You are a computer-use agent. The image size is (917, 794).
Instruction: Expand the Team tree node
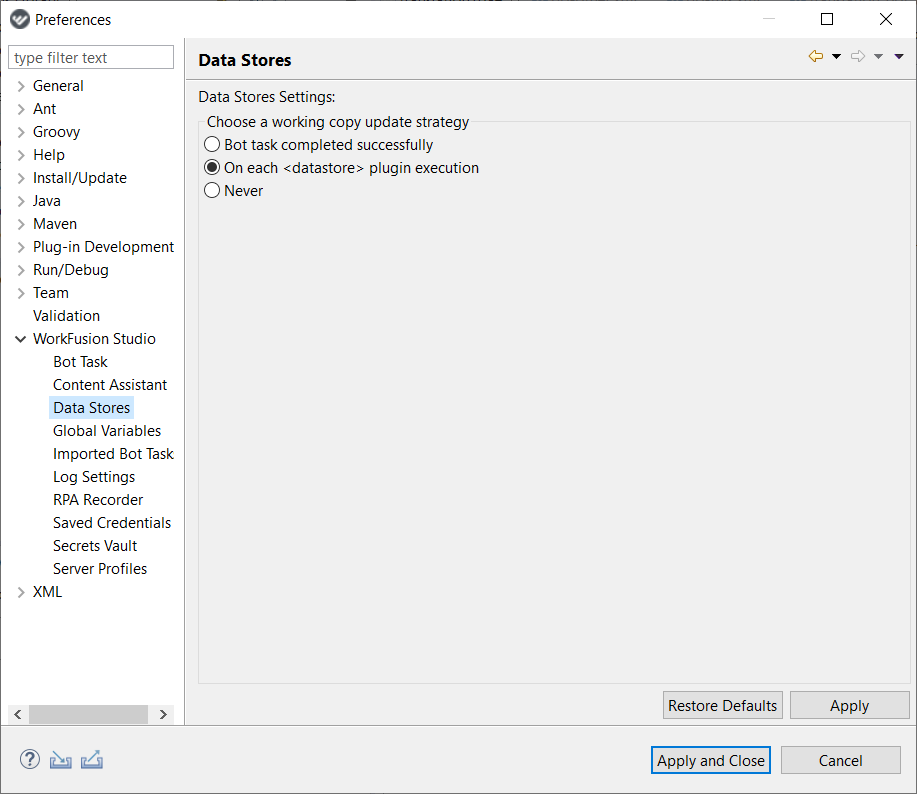tap(21, 294)
